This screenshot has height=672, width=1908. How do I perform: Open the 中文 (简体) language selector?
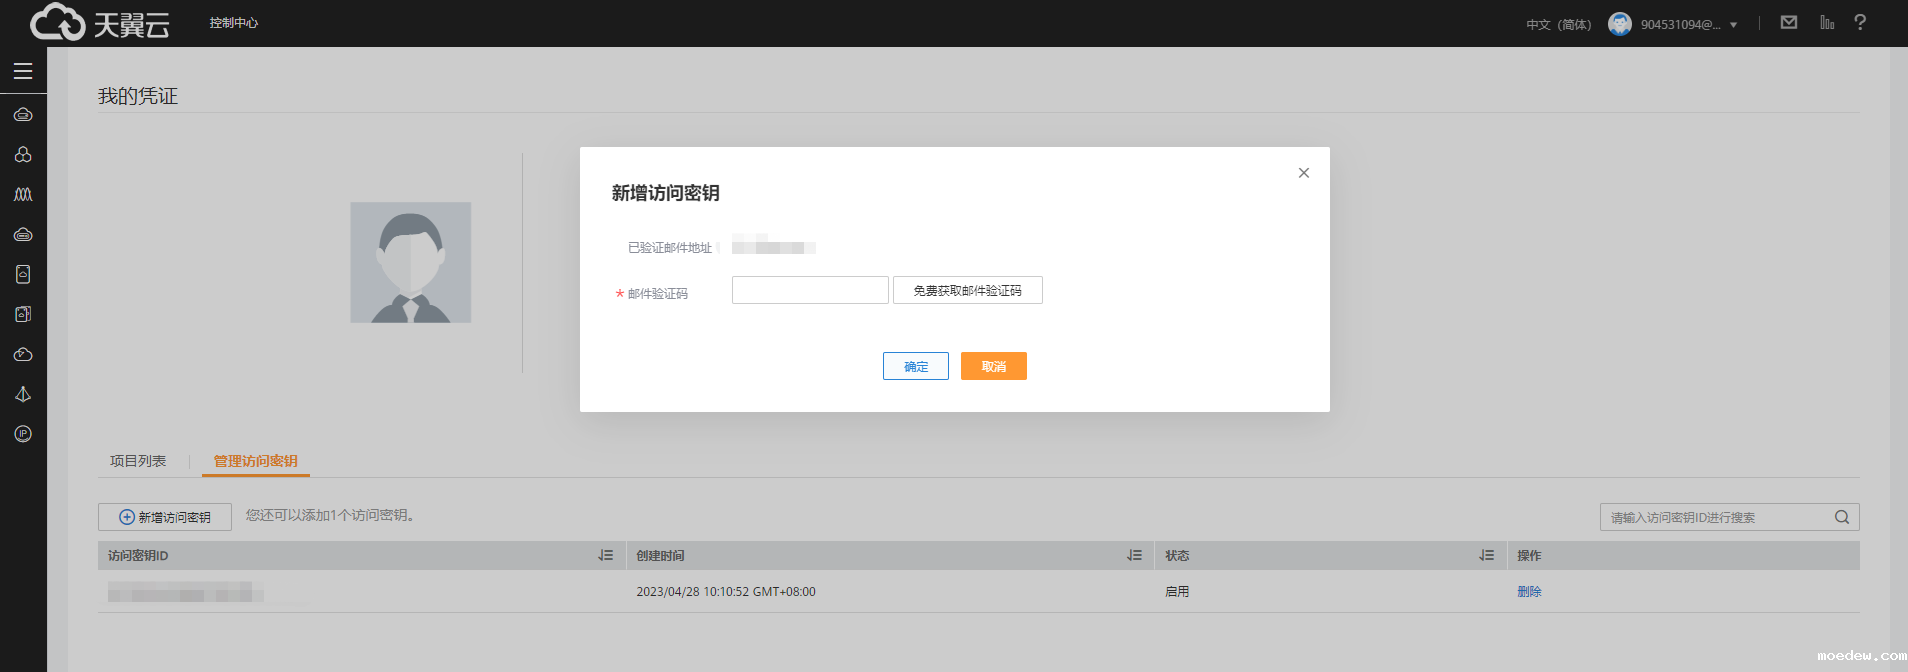pos(1558,24)
